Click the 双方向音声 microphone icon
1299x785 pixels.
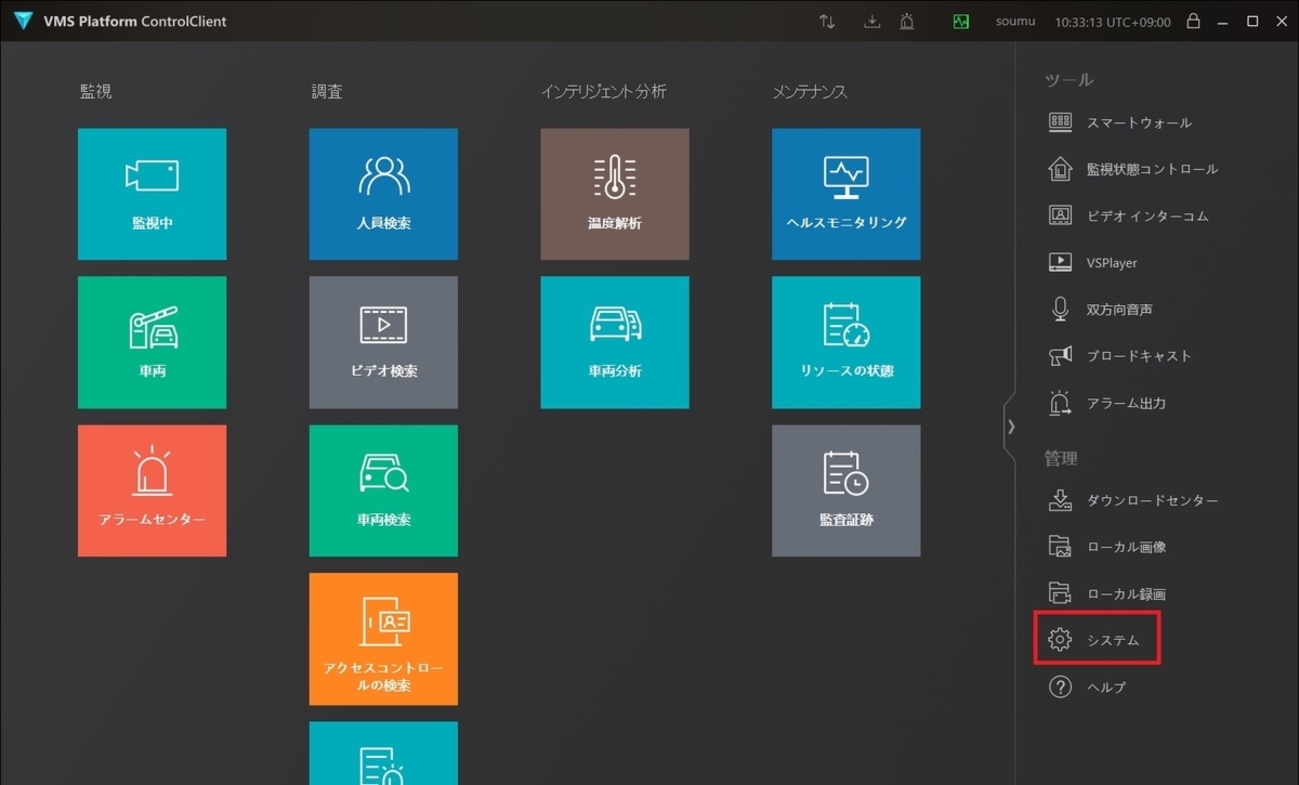[x=1060, y=309]
